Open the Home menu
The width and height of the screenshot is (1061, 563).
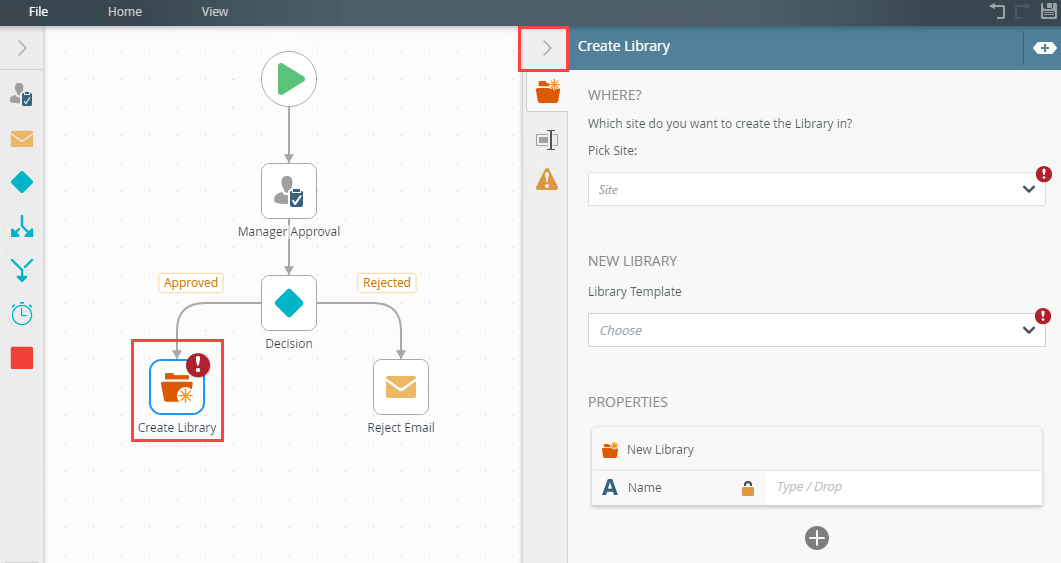(x=125, y=12)
